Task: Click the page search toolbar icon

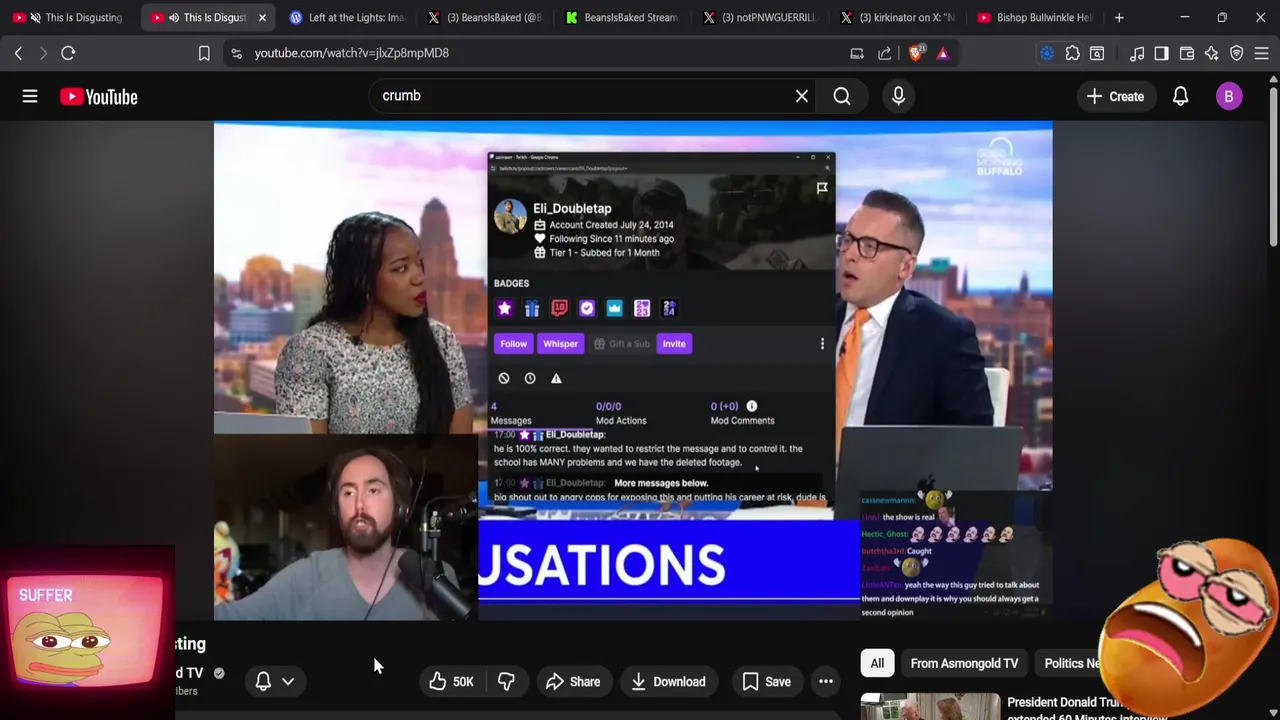Action: click(x=1097, y=53)
